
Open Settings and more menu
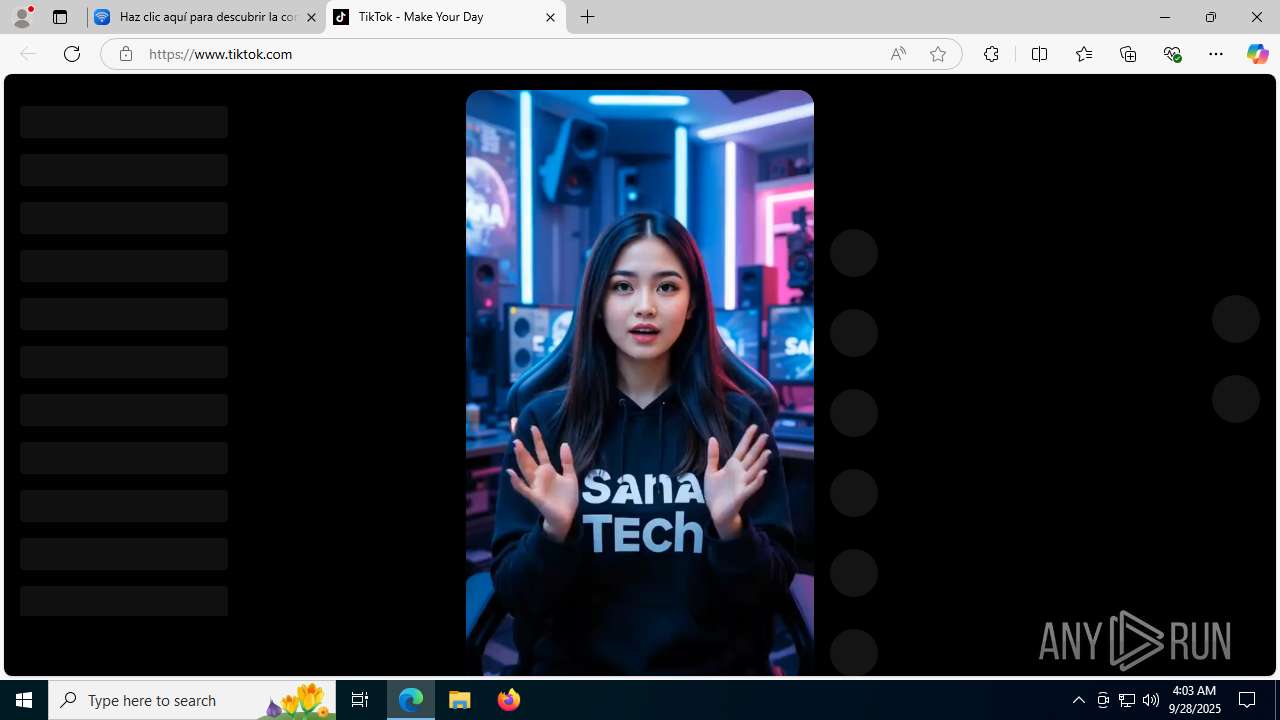click(1216, 54)
